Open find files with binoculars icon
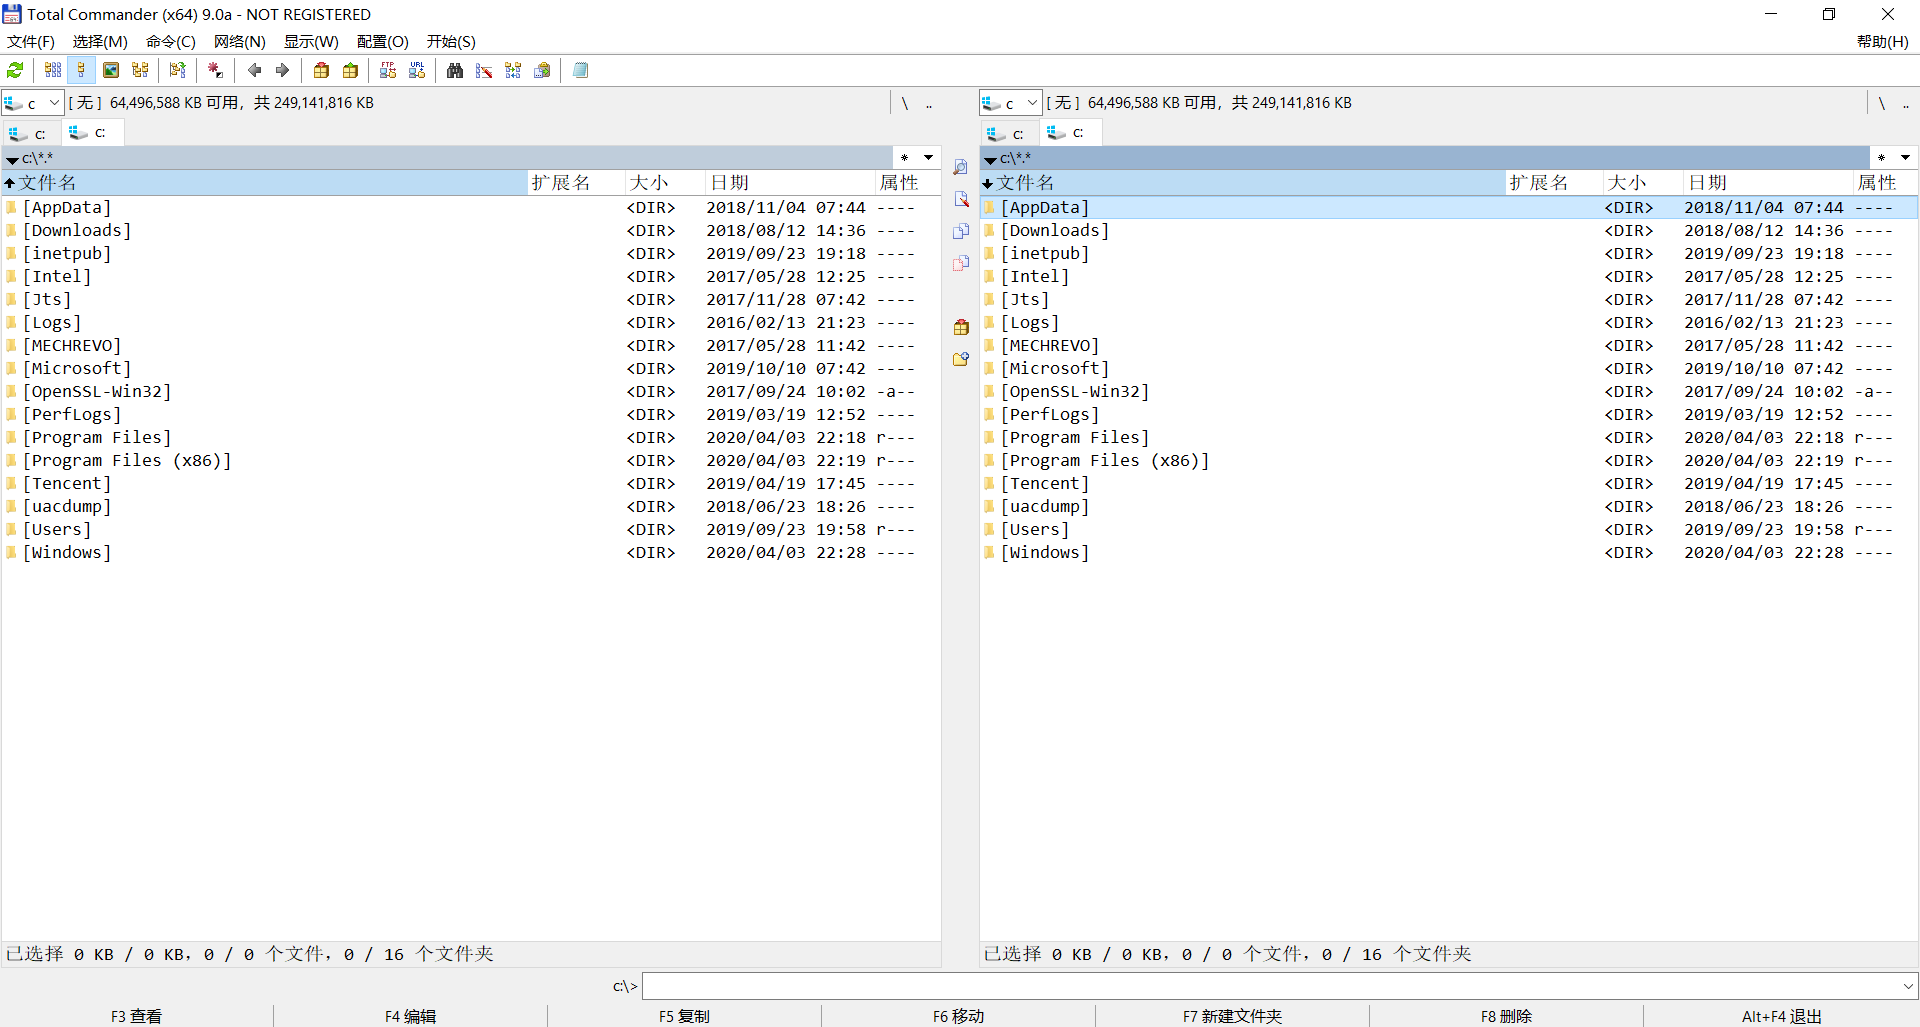The height and width of the screenshot is (1027, 1920). click(x=455, y=70)
